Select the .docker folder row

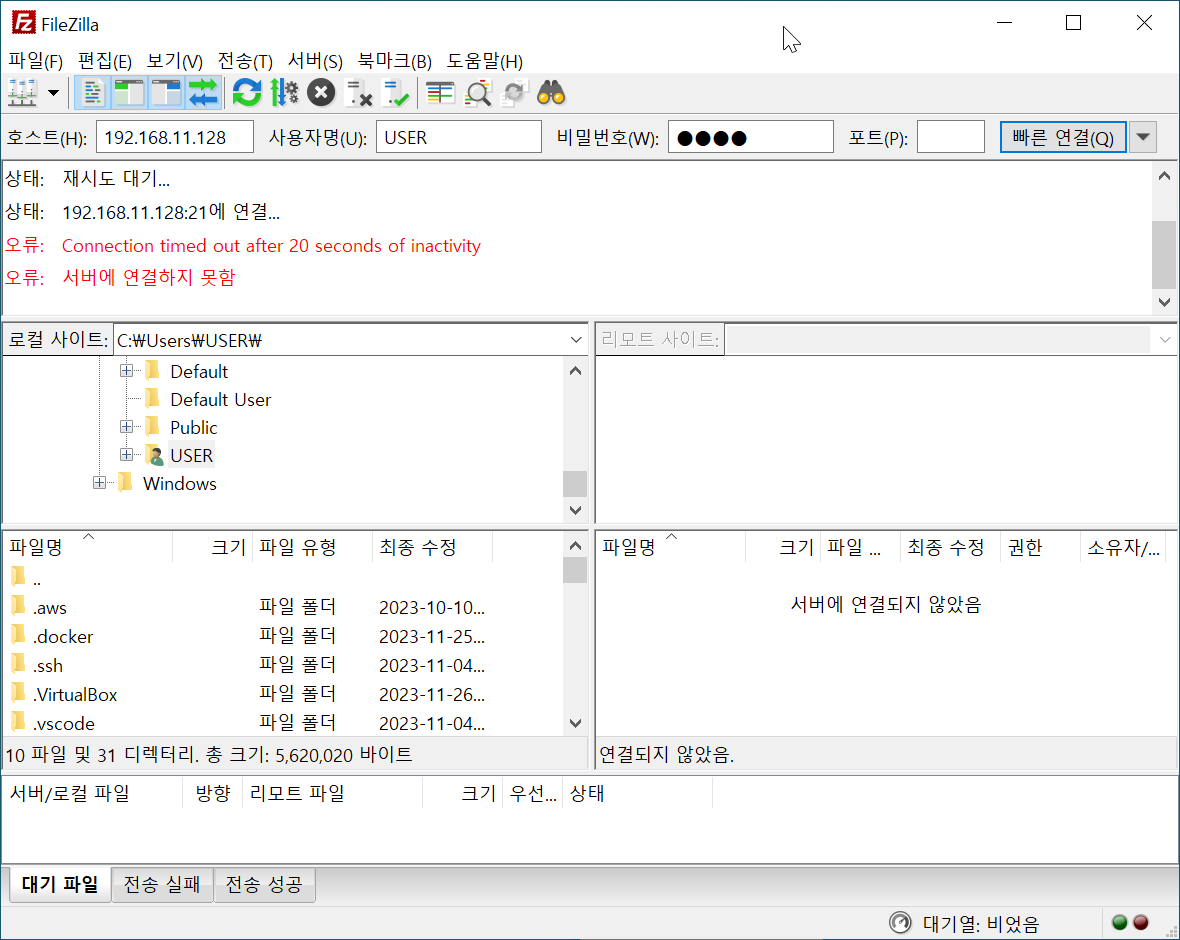pyautogui.click(x=282, y=637)
